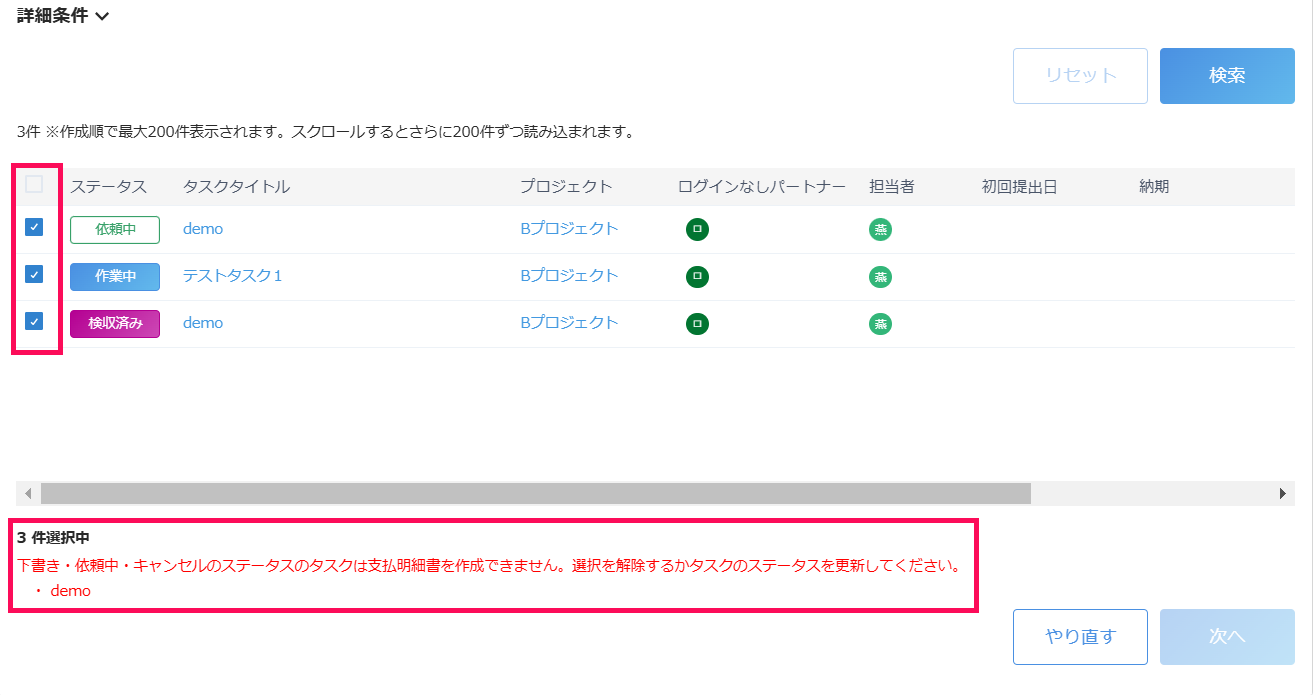Click the horizontal scrollbar left arrow

[28, 494]
